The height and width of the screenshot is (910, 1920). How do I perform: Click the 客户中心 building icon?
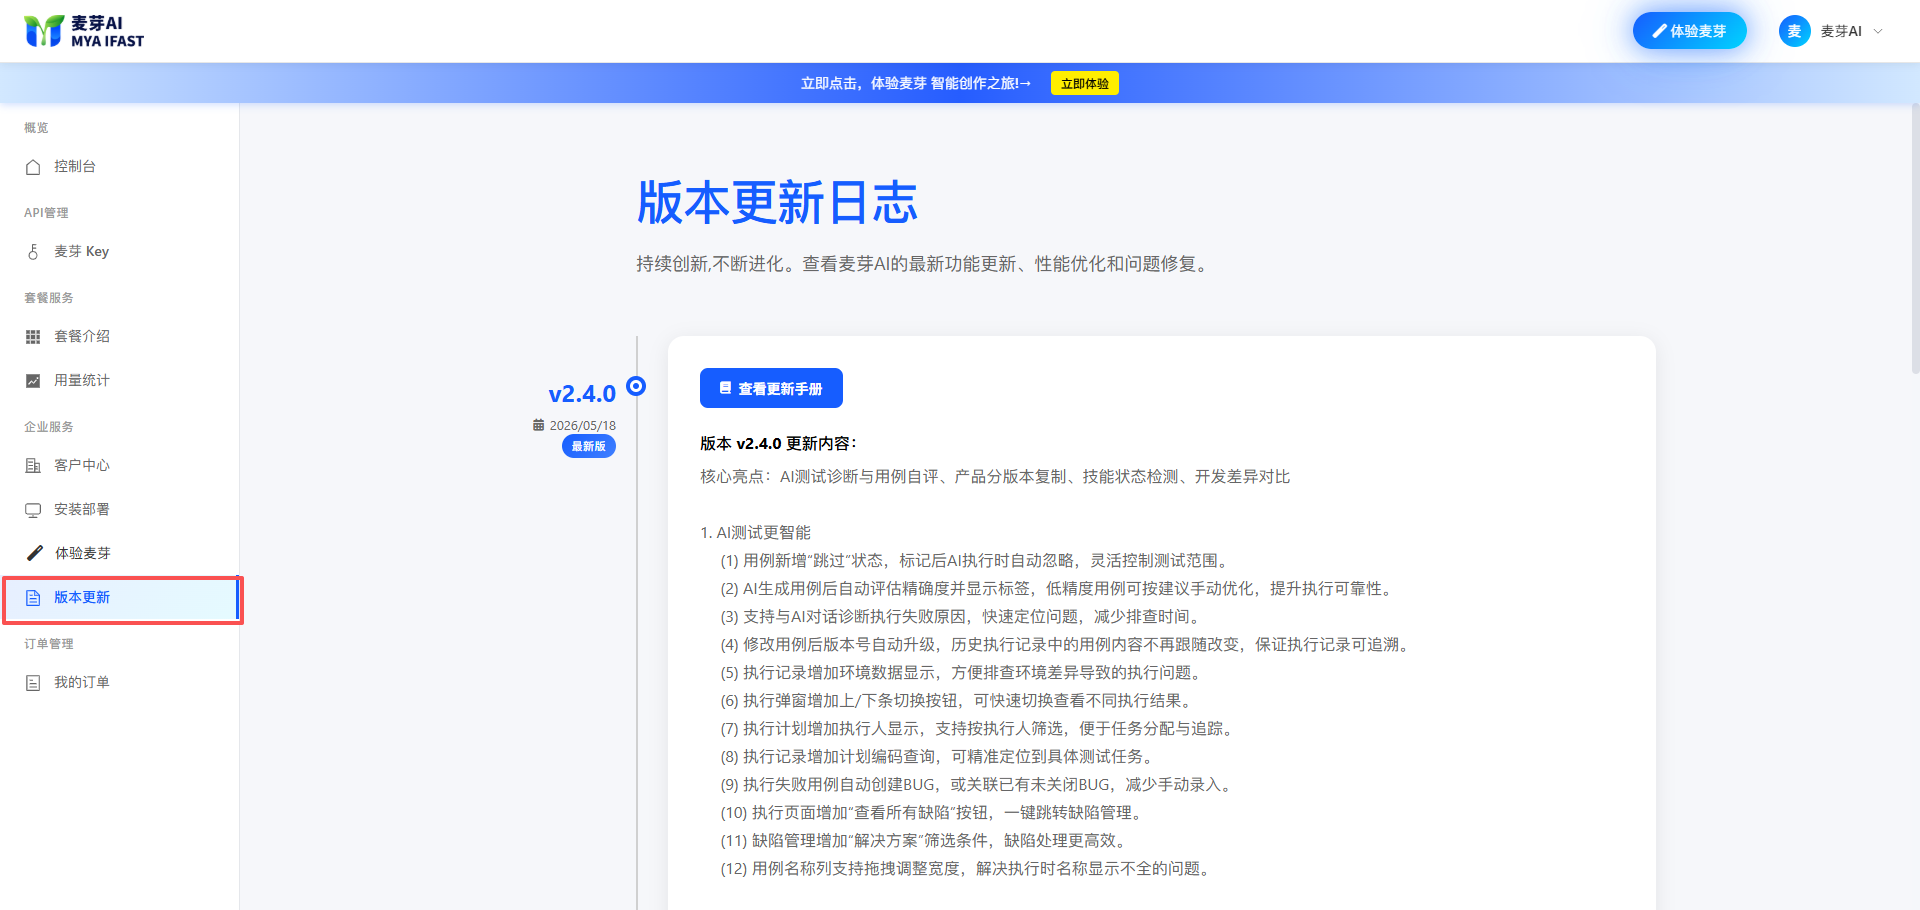(x=33, y=466)
